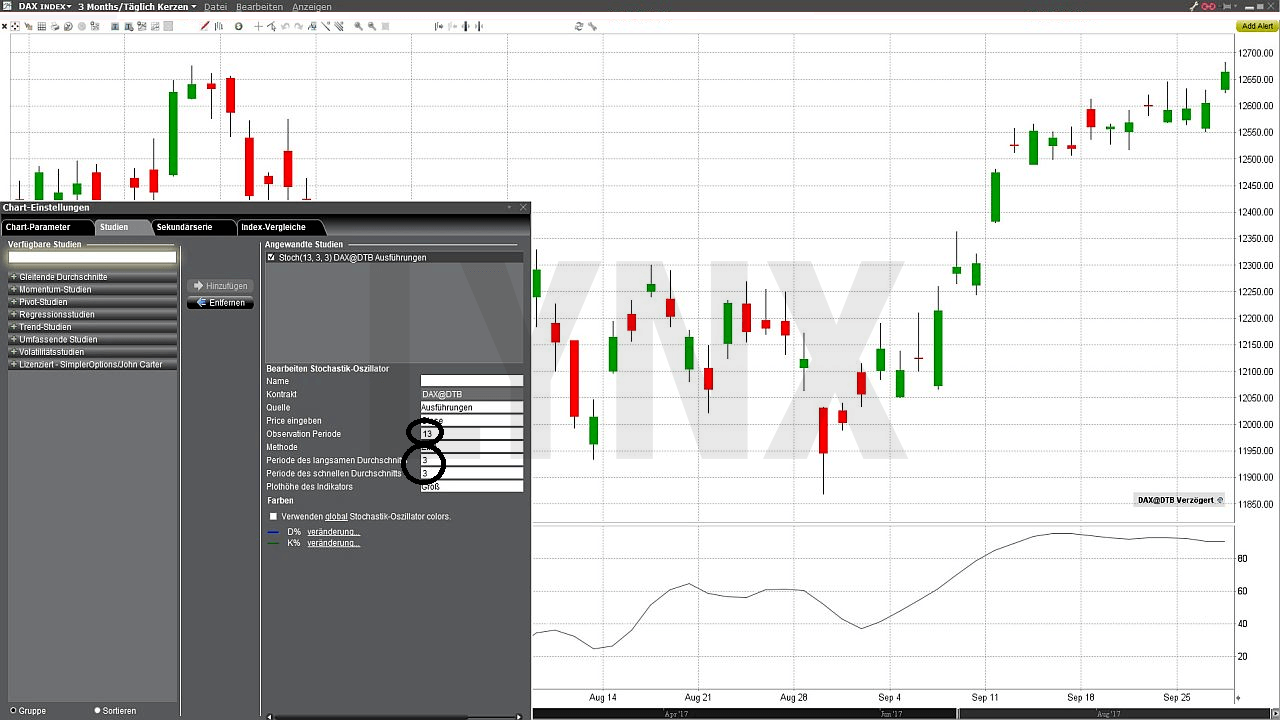
Task: Uncheck the Stoch(13, 3, 3) study
Action: 271,257
